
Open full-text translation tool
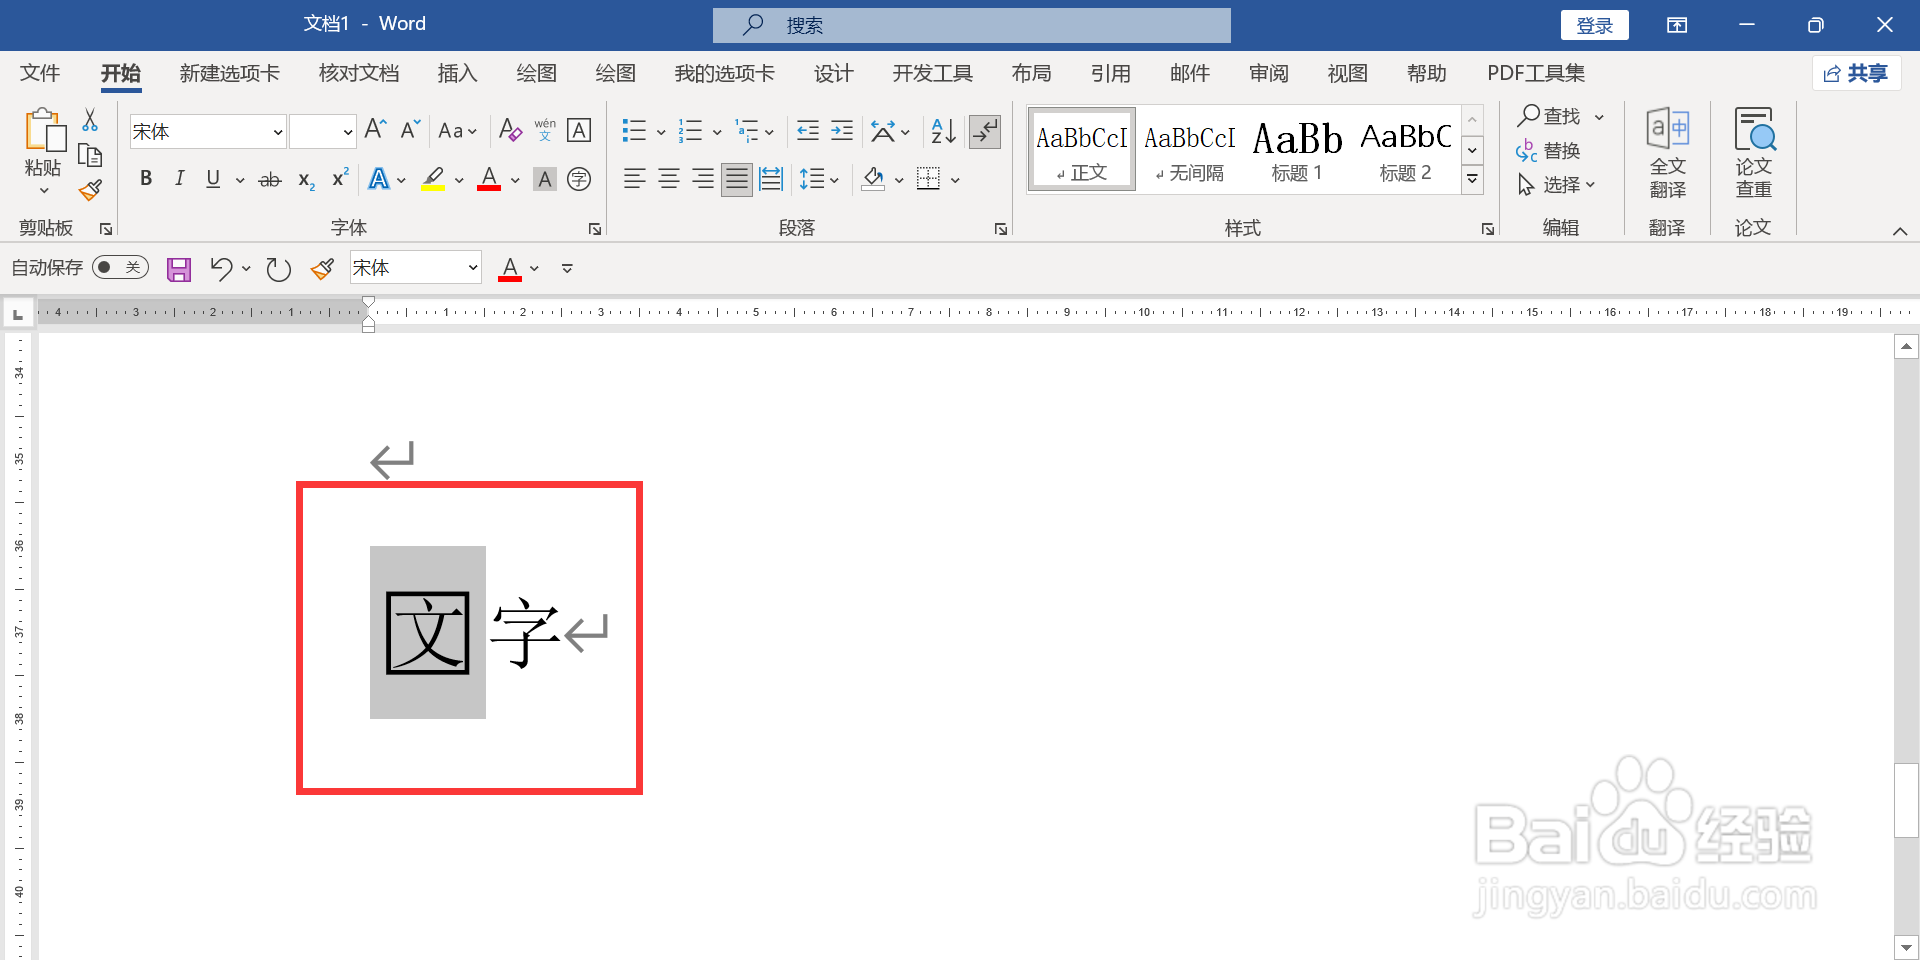coord(1667,152)
